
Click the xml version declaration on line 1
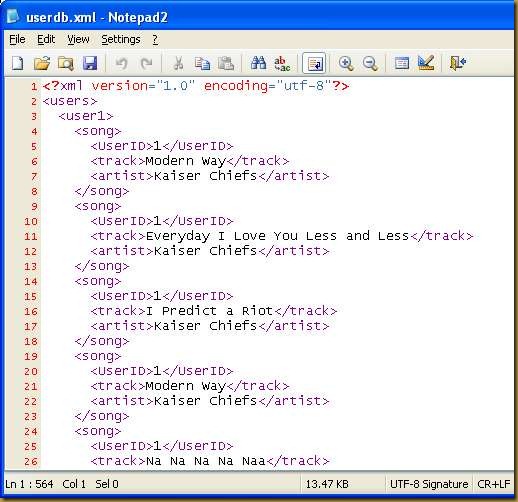[196, 86]
